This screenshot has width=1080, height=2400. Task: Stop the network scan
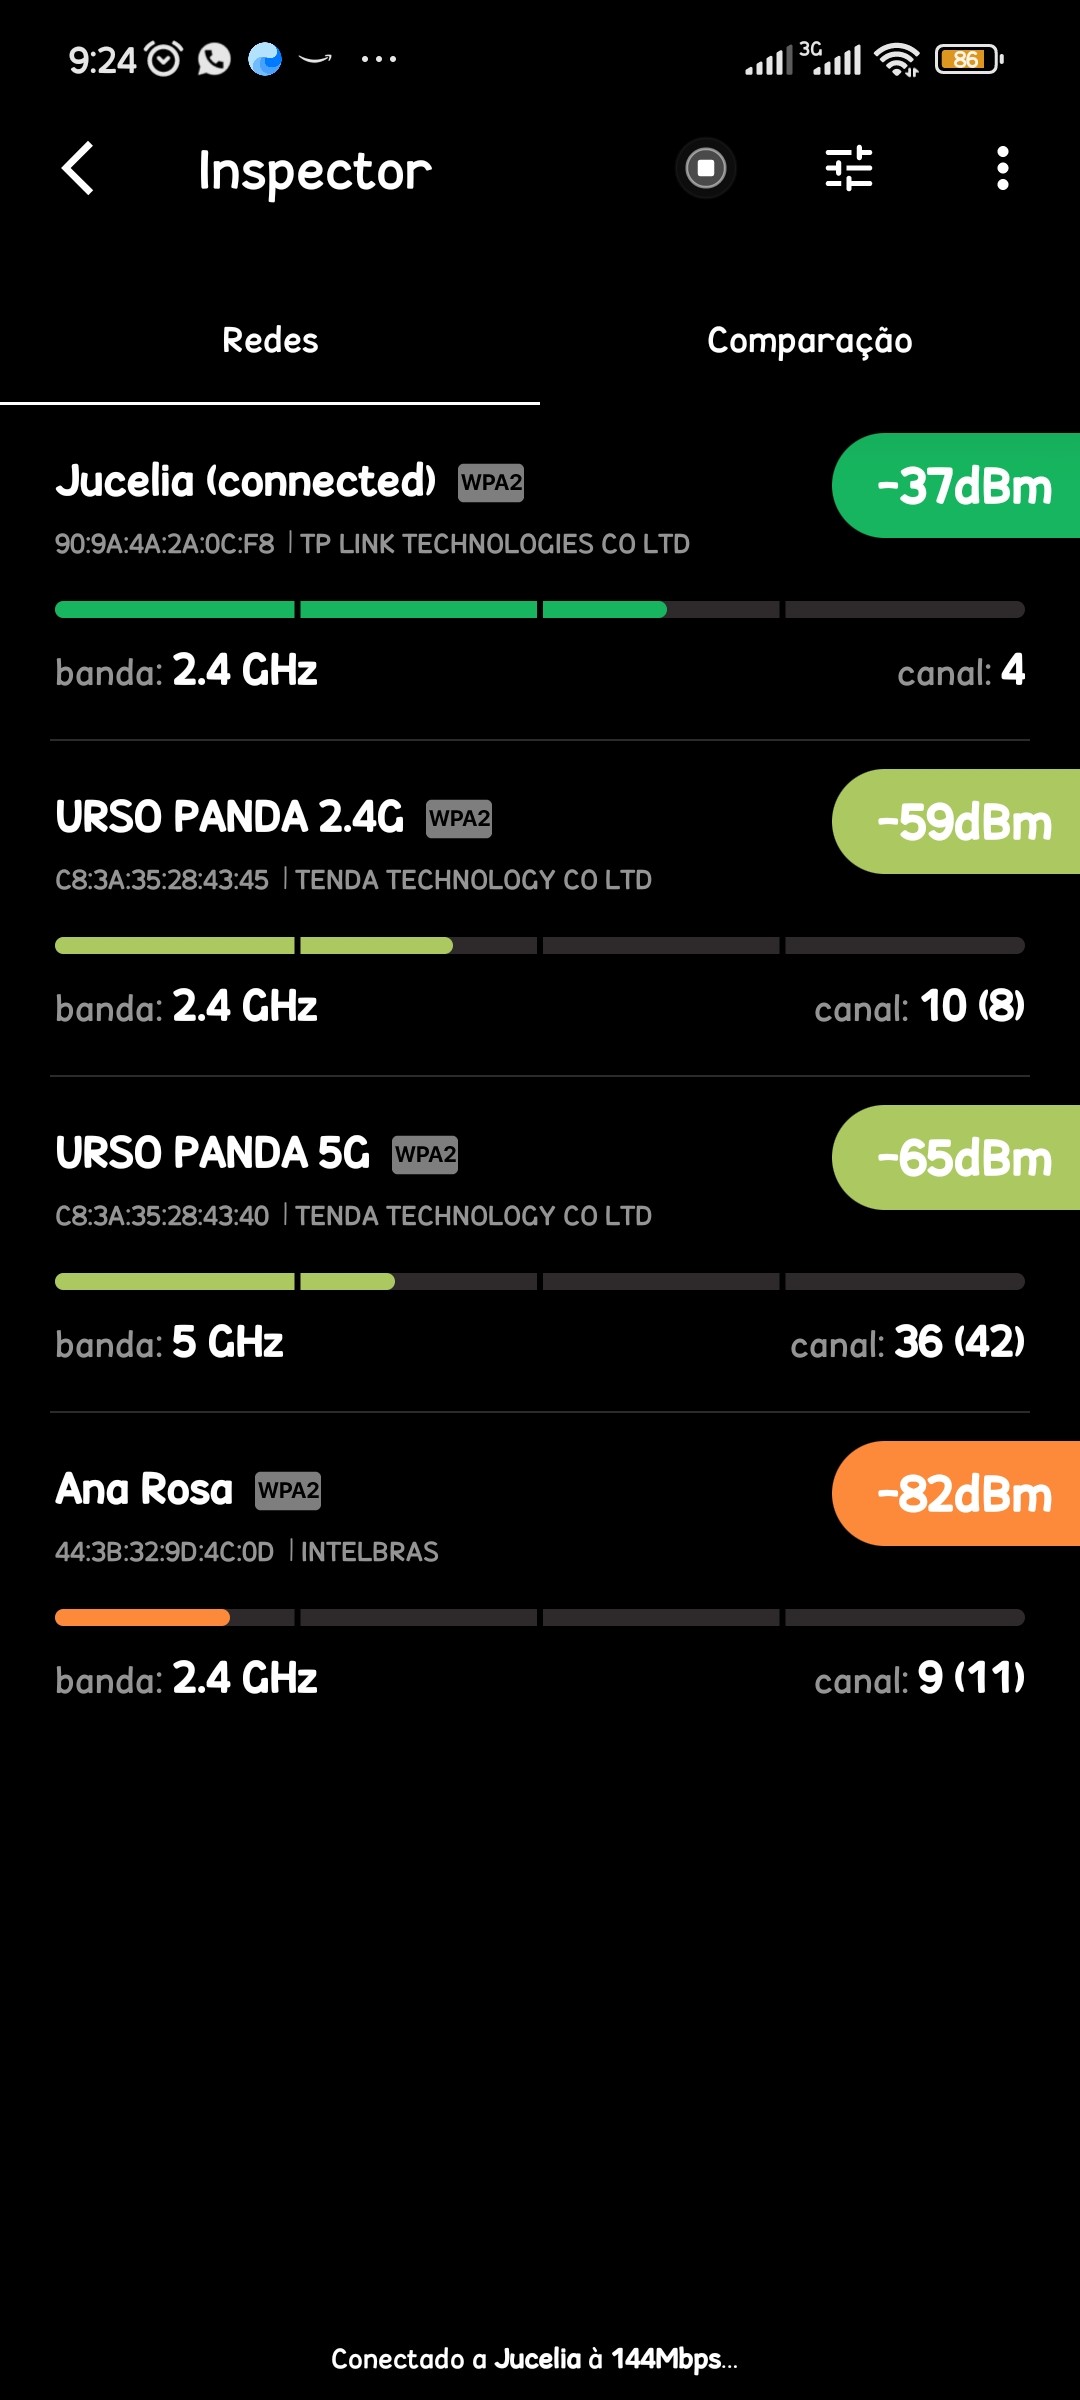706,168
